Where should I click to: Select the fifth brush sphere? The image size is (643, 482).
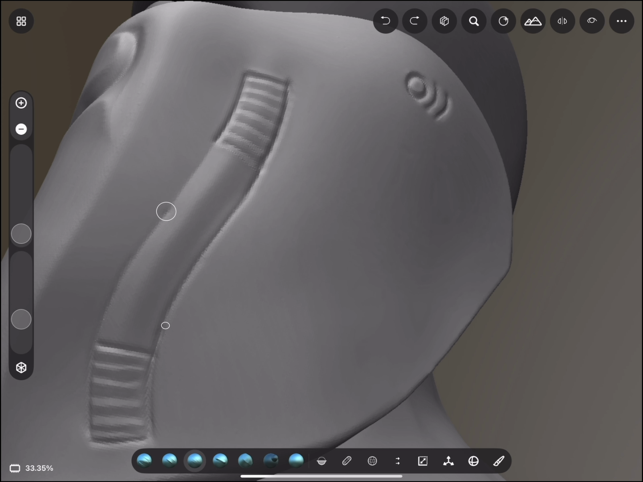click(x=246, y=461)
